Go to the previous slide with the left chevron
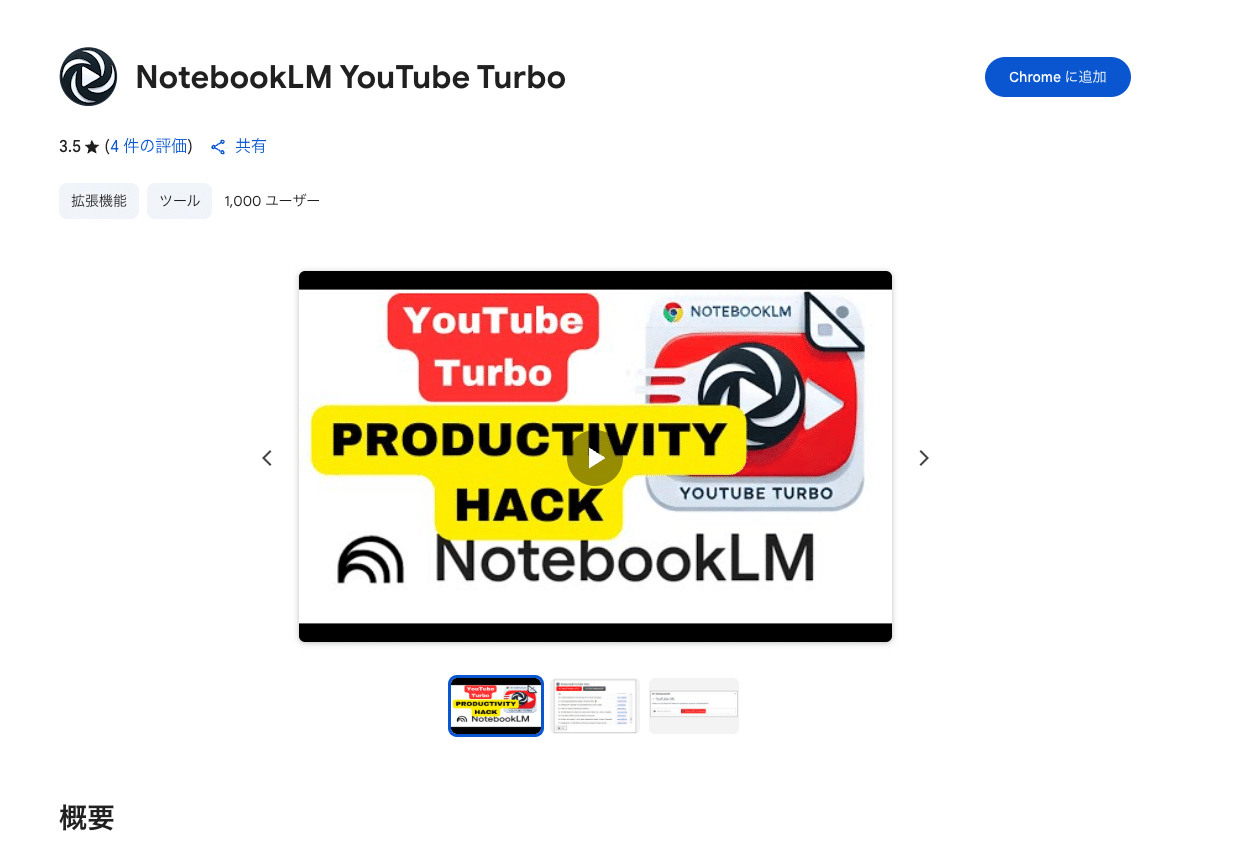The image size is (1239, 866). pos(267,458)
